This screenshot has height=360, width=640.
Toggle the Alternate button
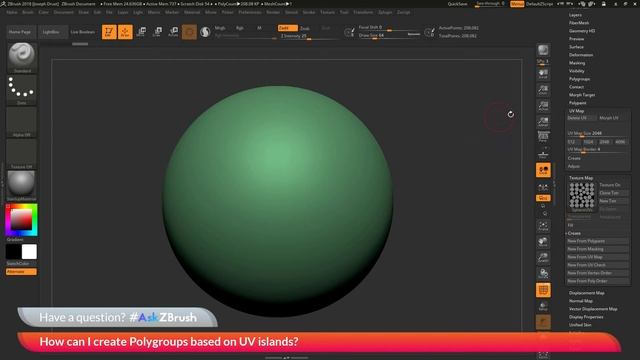coord(21,271)
